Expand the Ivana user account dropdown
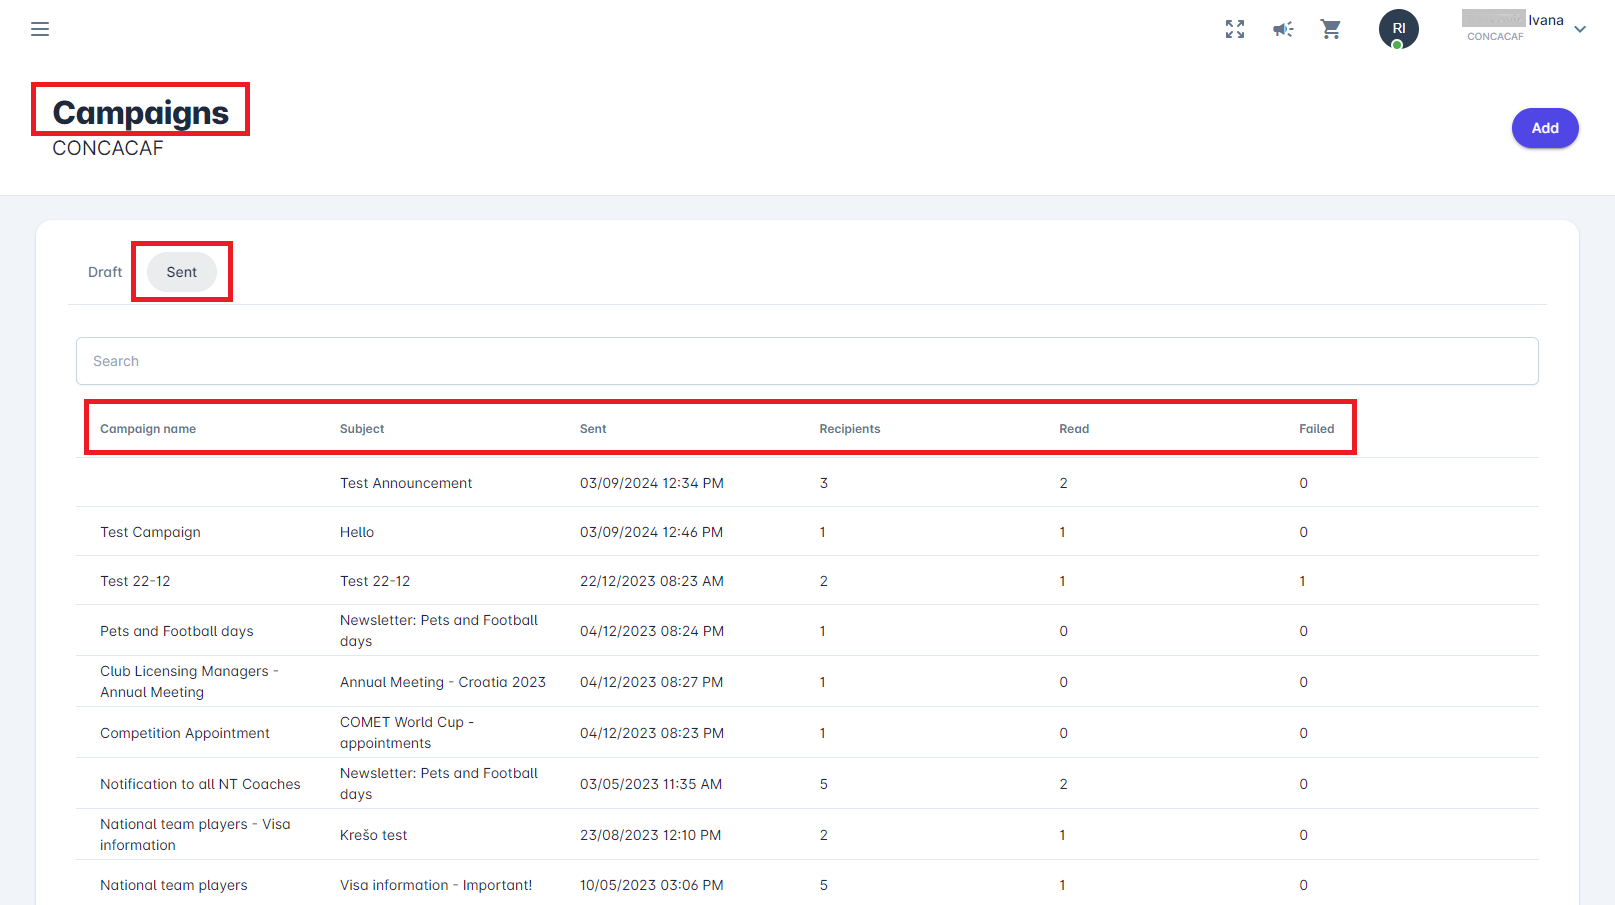This screenshot has width=1615, height=905. tap(1580, 29)
